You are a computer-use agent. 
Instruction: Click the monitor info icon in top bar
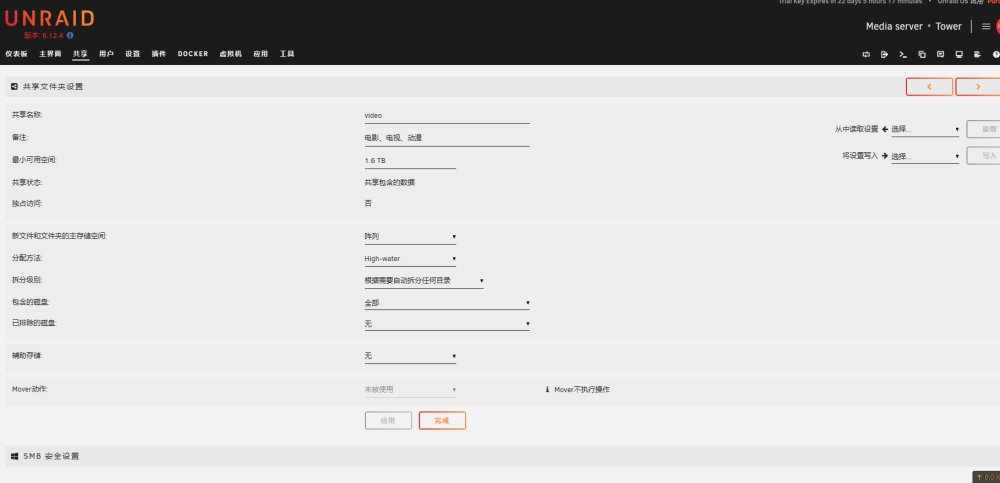959,54
